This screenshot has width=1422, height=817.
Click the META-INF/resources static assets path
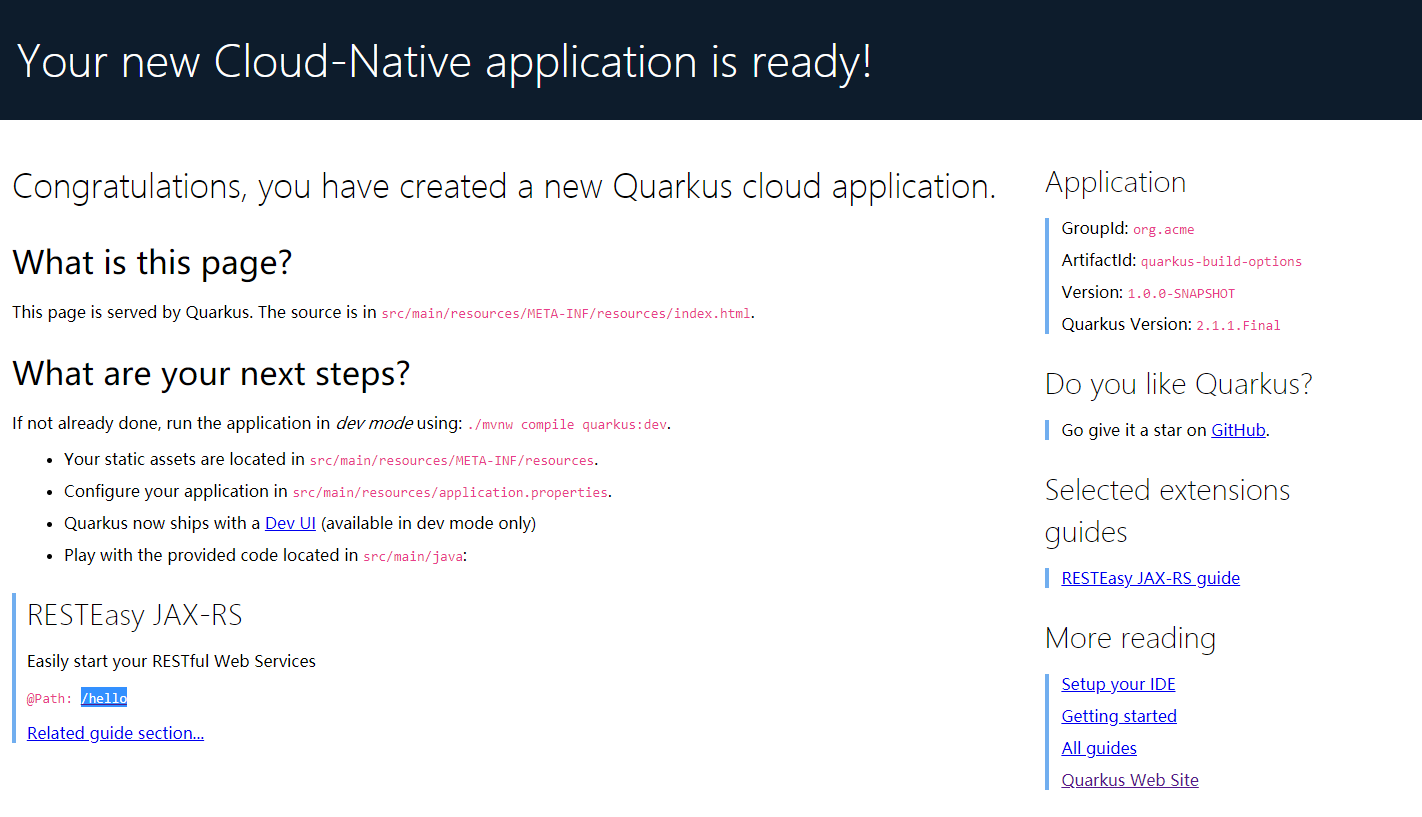point(452,460)
